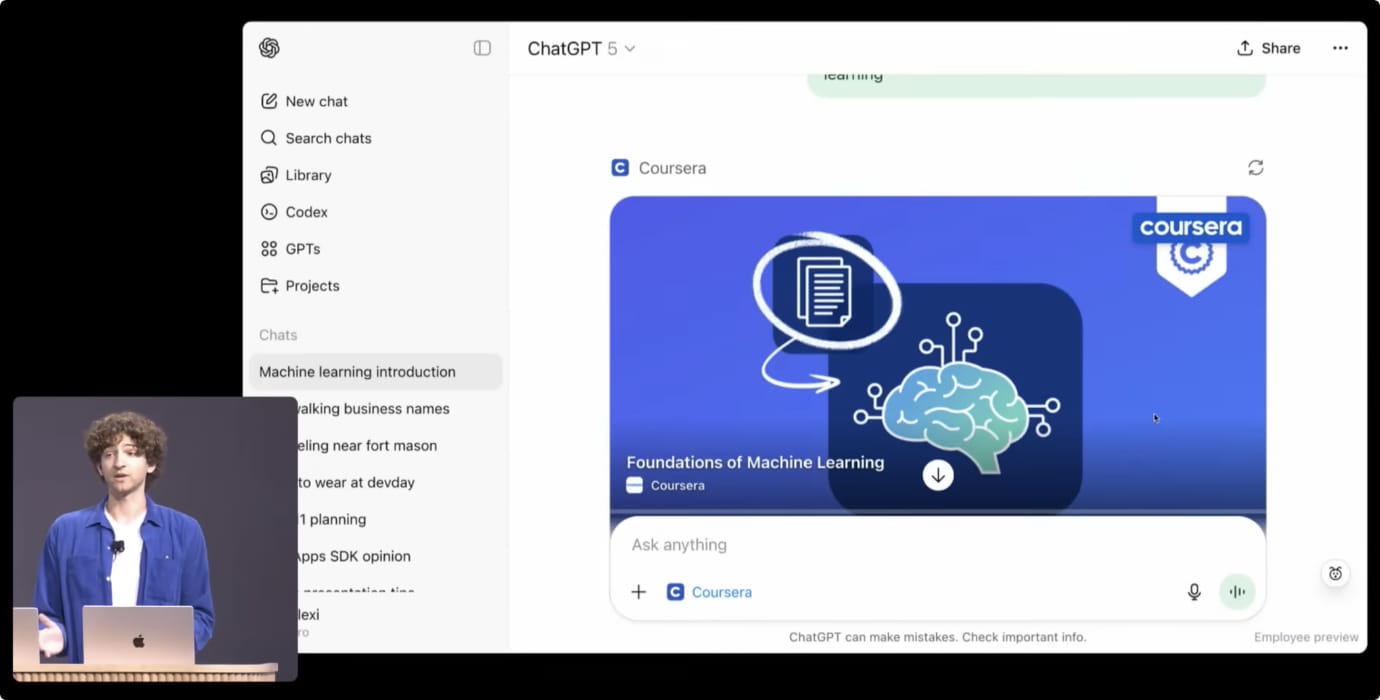Open the Projects section
Screen dimensions: 1380x700
(311, 285)
